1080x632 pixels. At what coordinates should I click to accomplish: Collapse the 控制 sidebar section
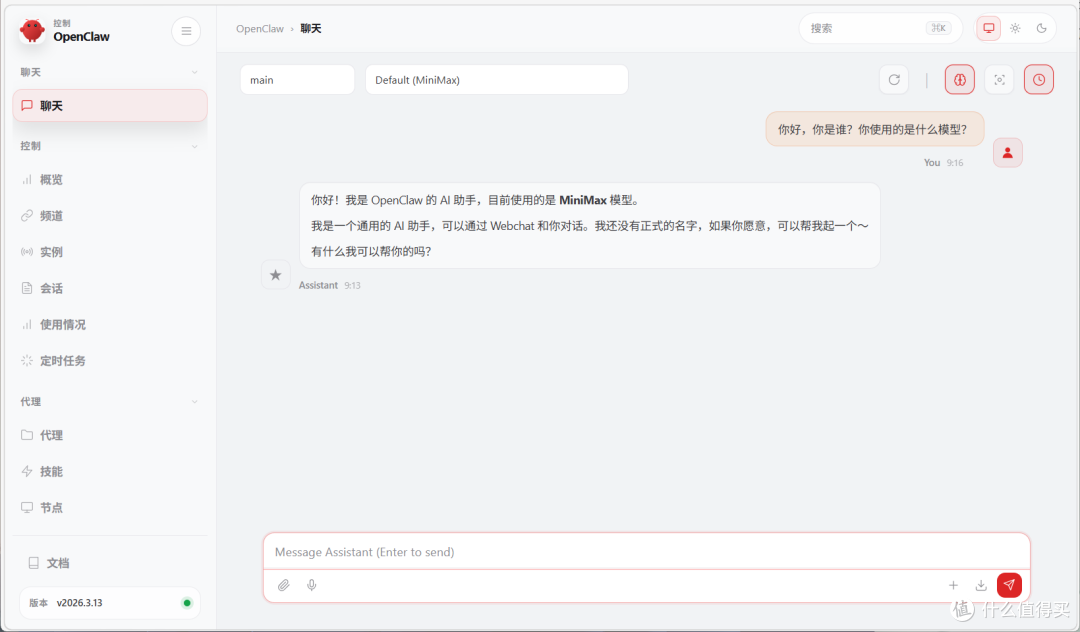110,146
